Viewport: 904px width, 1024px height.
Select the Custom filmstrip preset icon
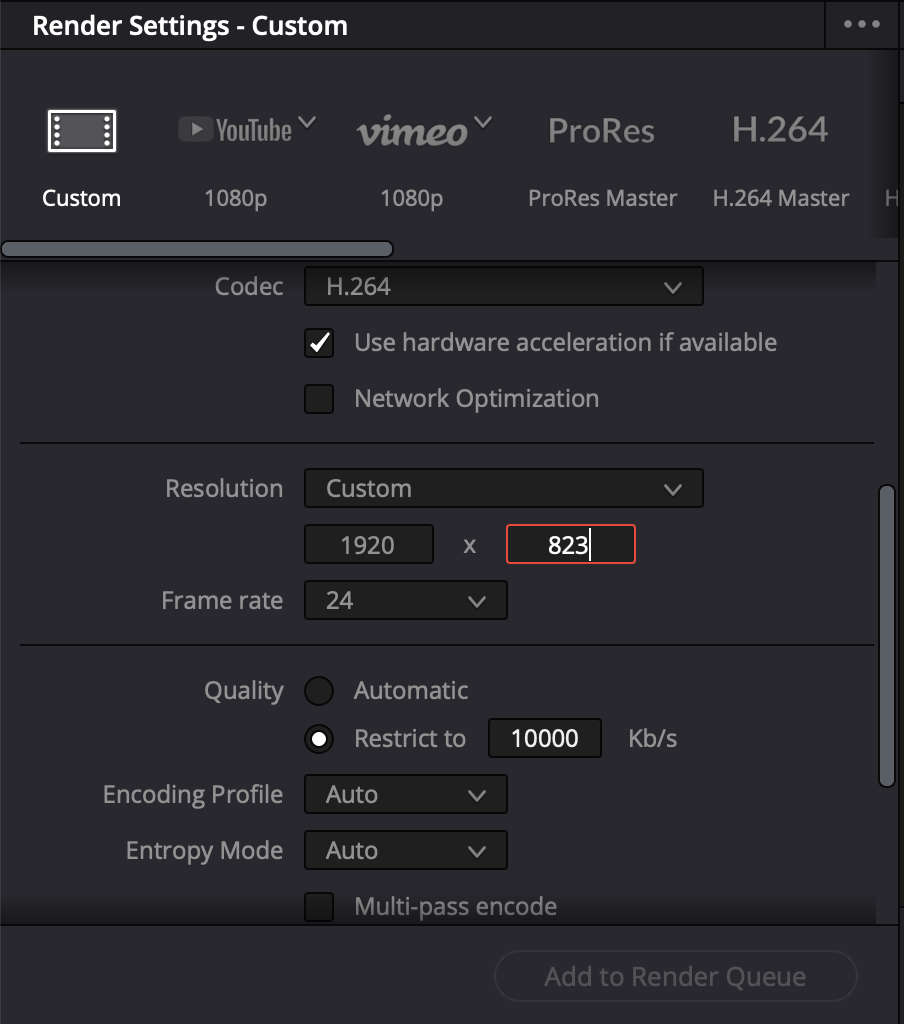coord(82,131)
